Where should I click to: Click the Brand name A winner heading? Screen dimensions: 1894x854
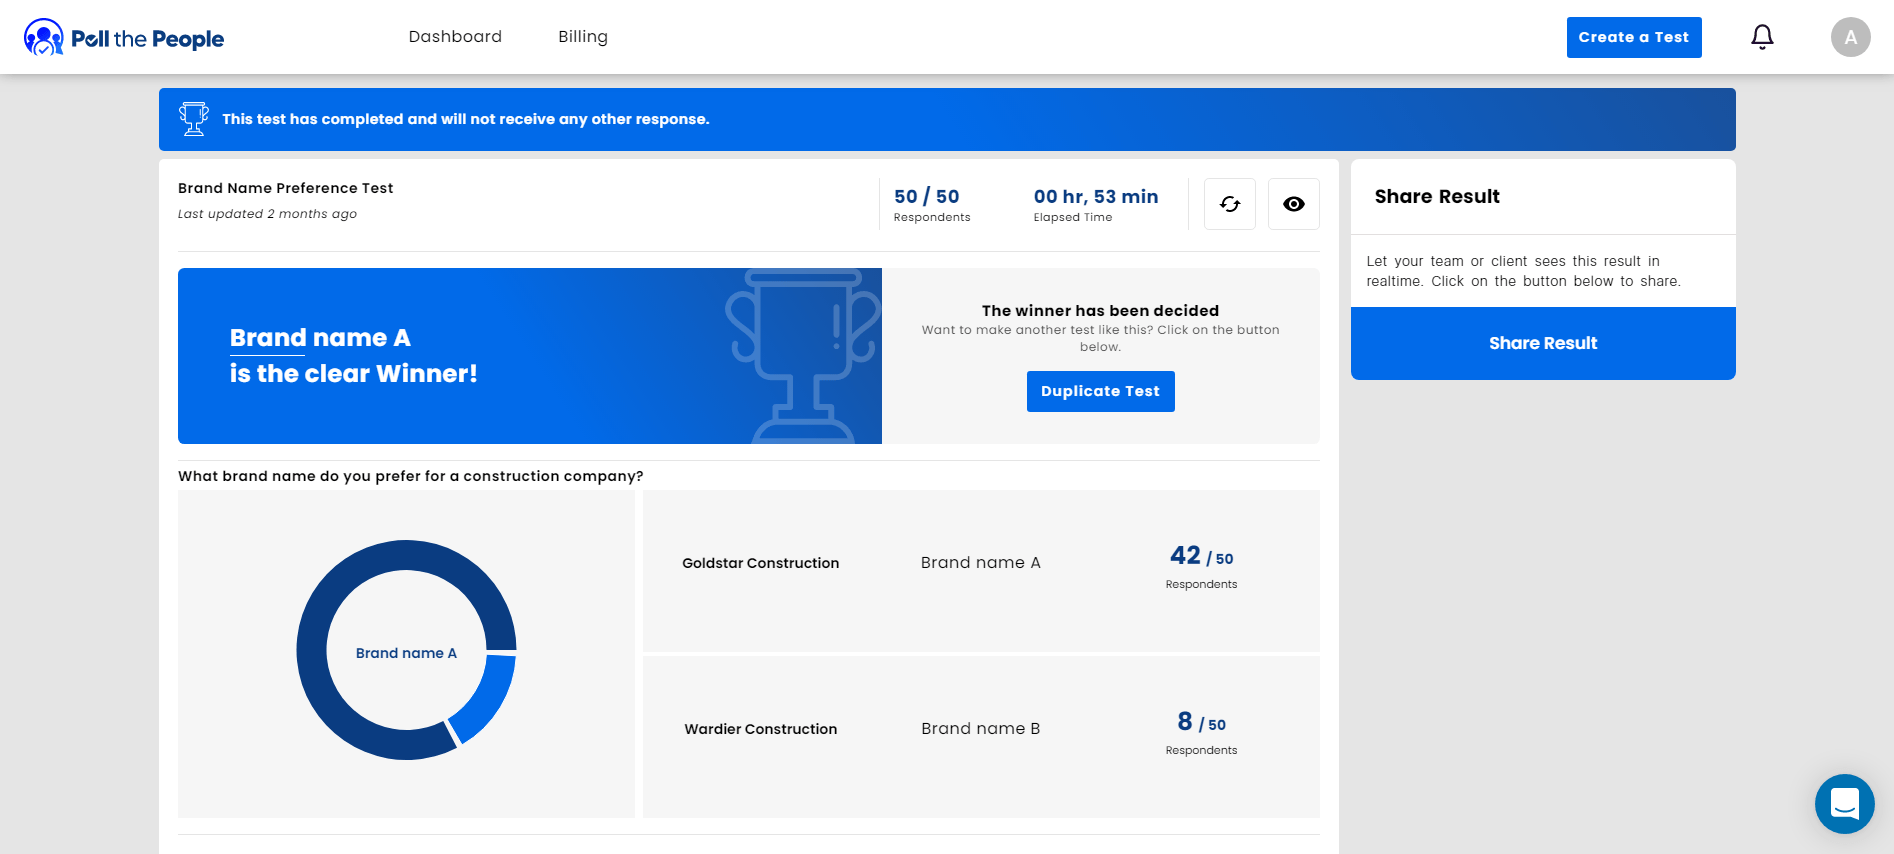320,338
